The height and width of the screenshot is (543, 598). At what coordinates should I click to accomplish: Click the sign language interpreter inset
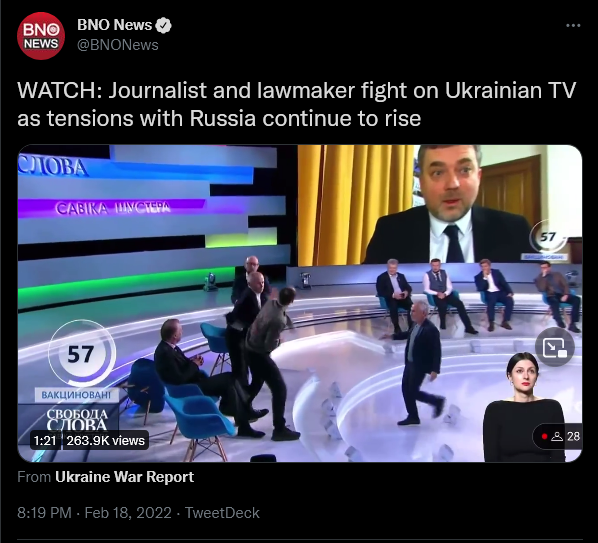tap(525, 406)
